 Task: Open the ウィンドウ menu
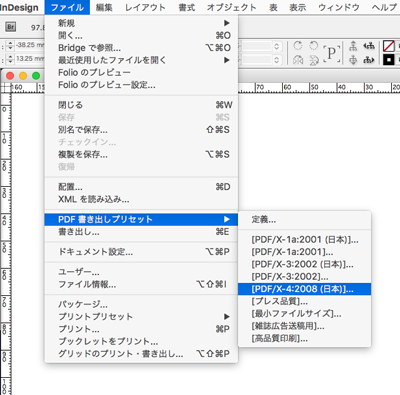coord(339,7)
